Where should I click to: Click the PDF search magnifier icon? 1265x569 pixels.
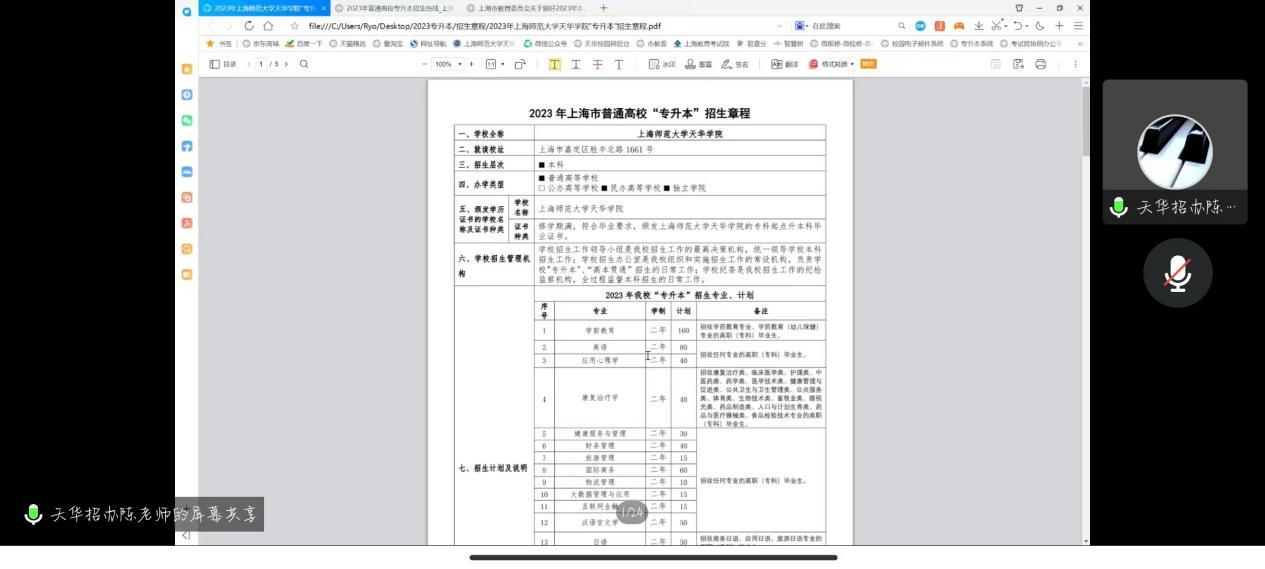coord(304,64)
